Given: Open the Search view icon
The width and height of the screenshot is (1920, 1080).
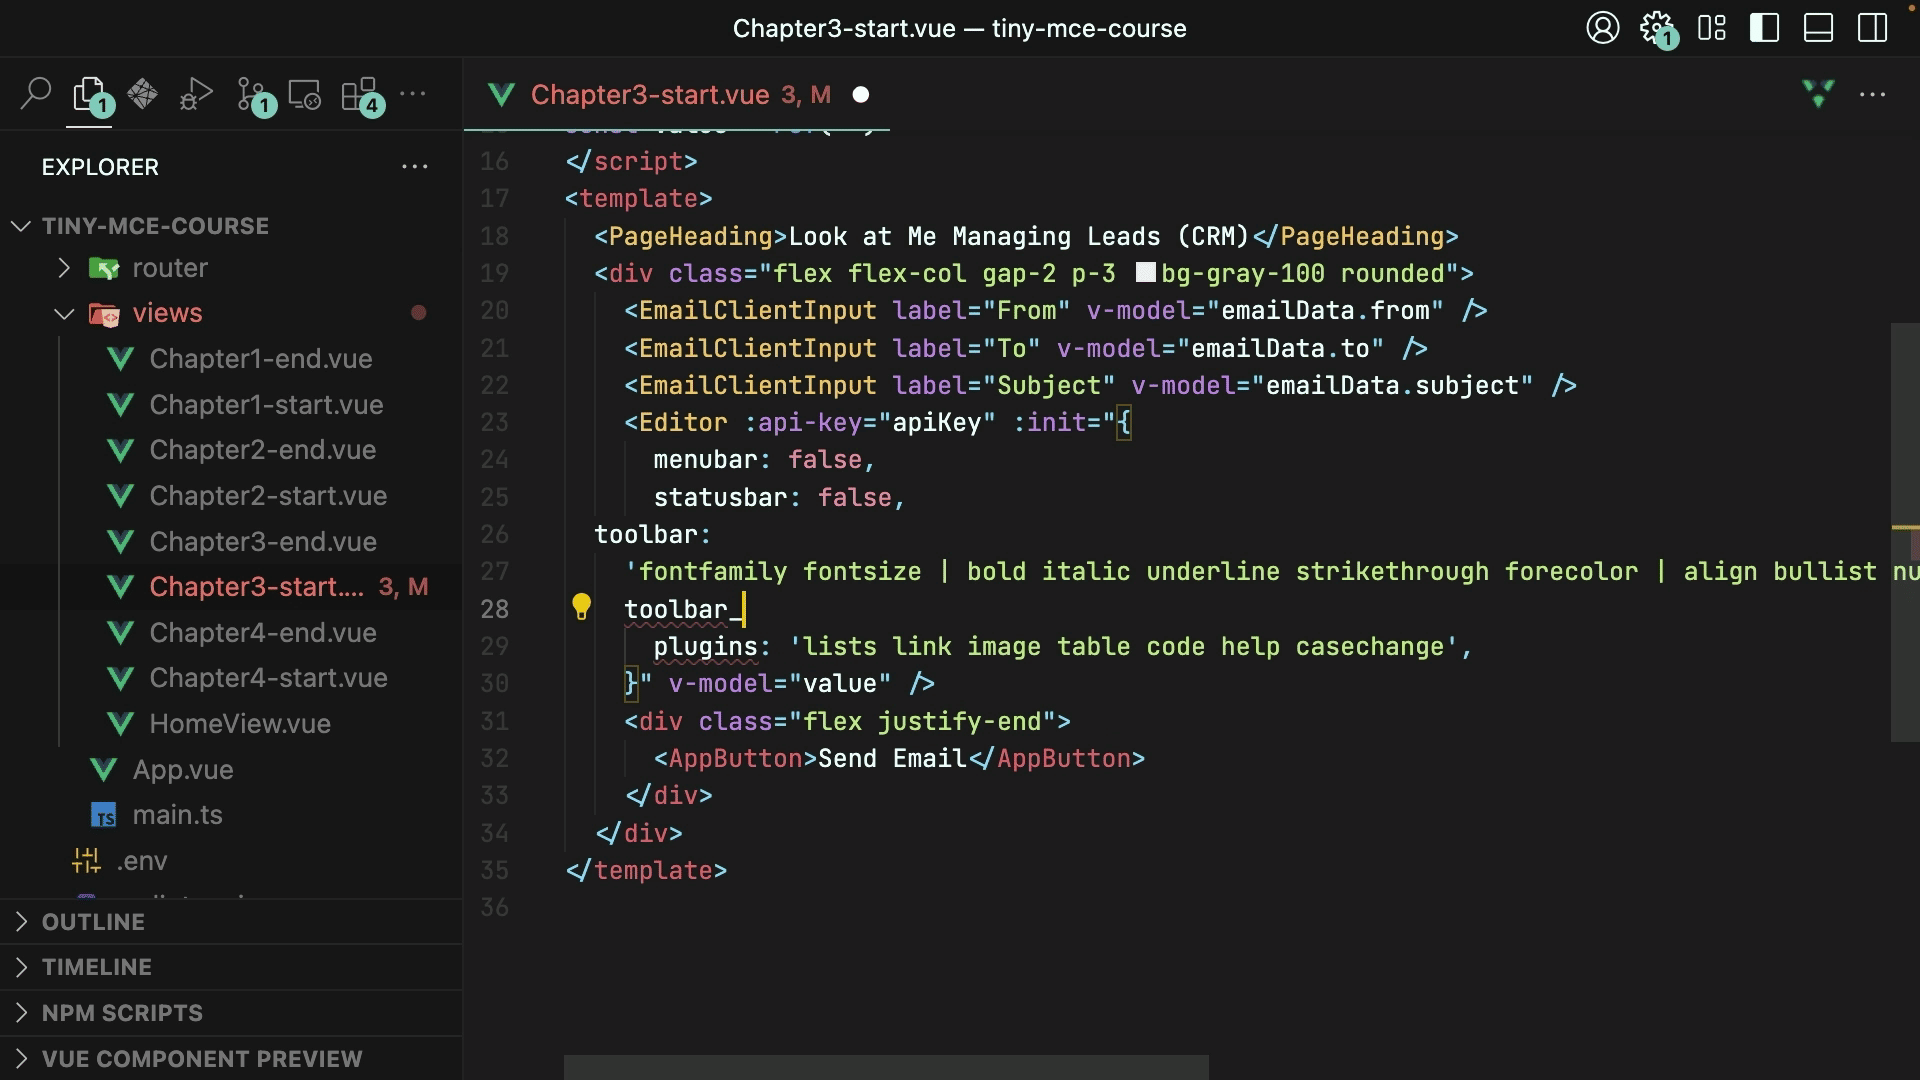Looking at the screenshot, I should (36, 94).
